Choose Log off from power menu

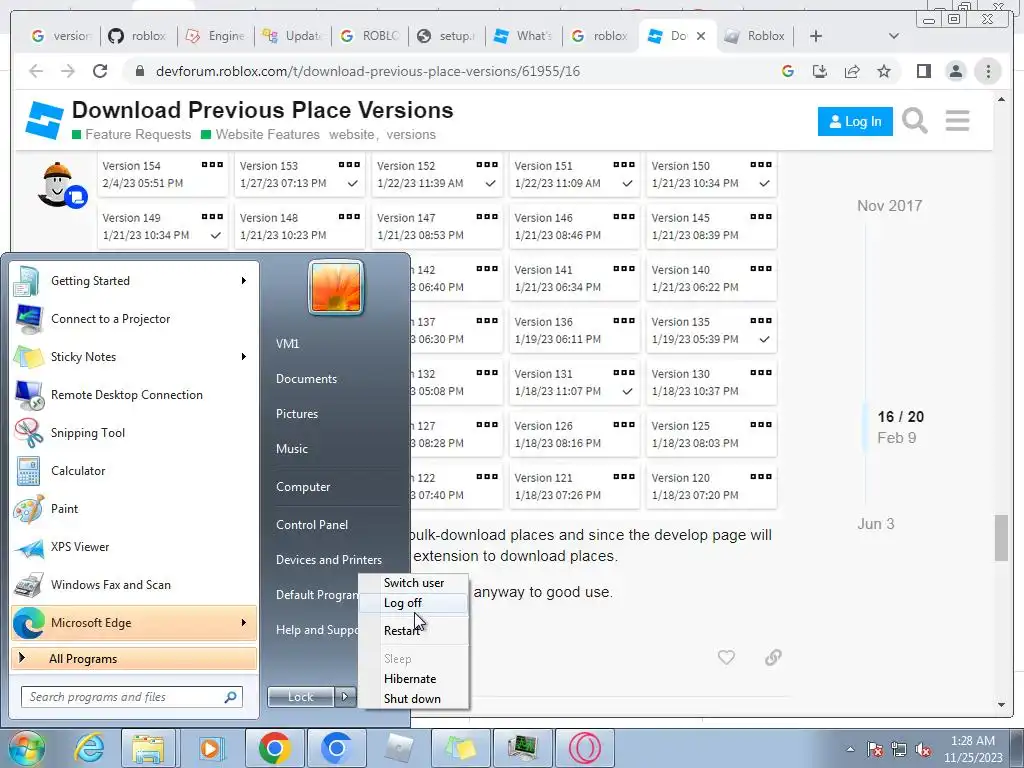click(x=413, y=603)
